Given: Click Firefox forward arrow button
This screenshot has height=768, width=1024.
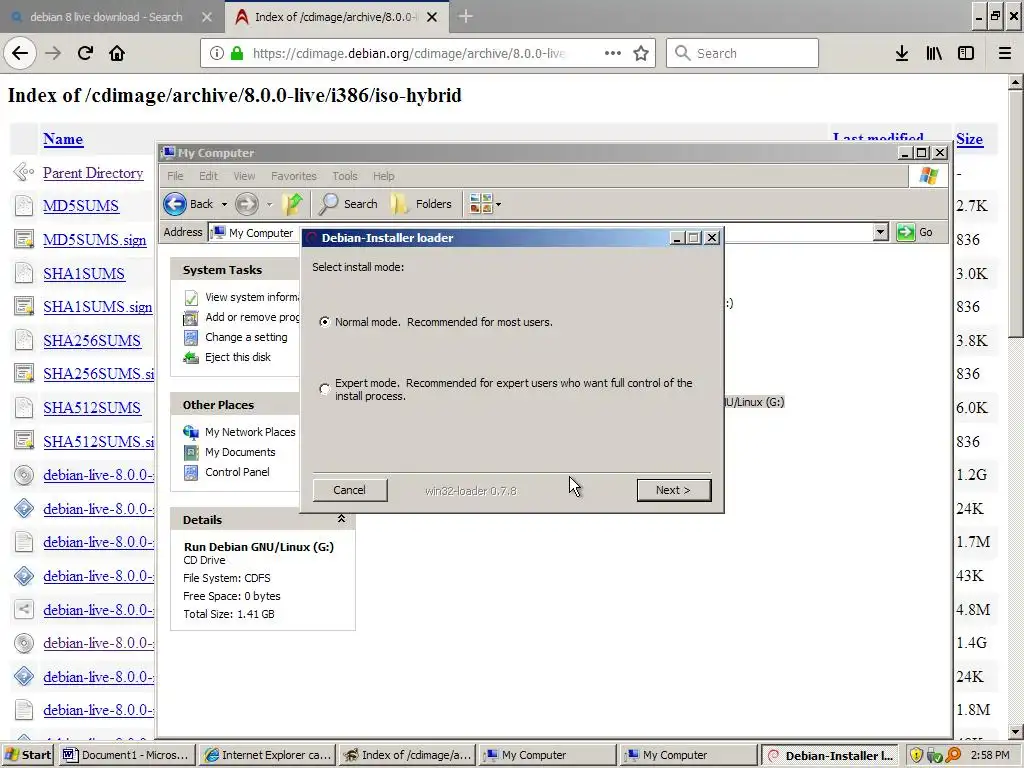Looking at the screenshot, I should (x=53, y=53).
